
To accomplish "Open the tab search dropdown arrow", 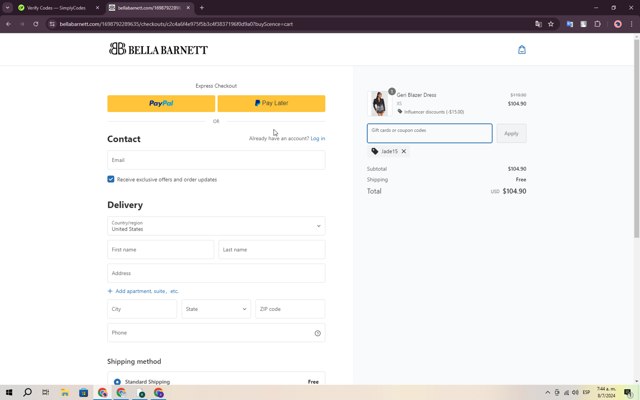I will point(7,8).
